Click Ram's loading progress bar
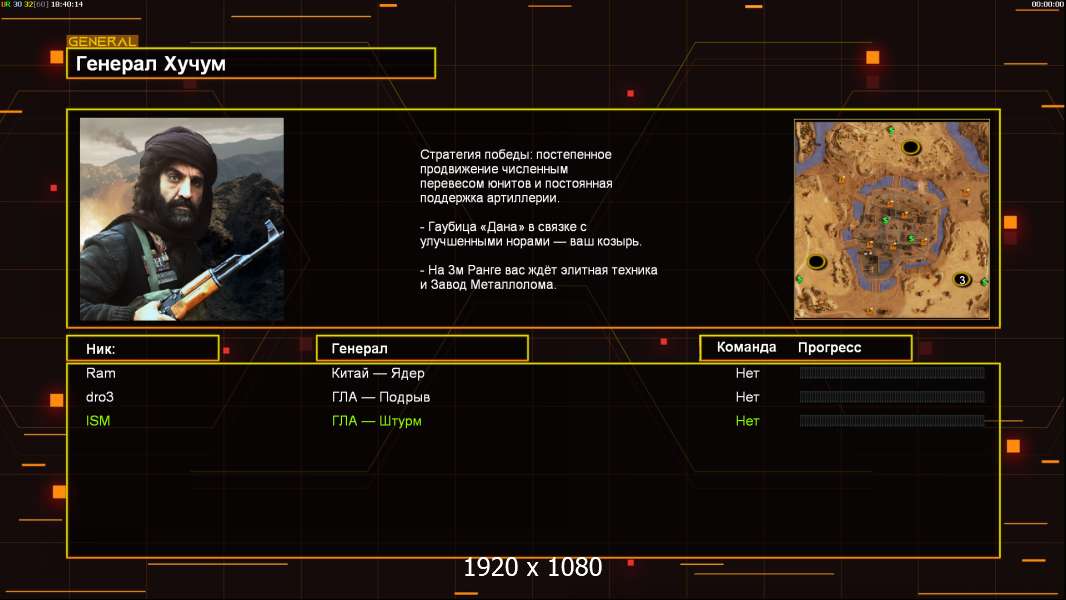 (x=892, y=372)
